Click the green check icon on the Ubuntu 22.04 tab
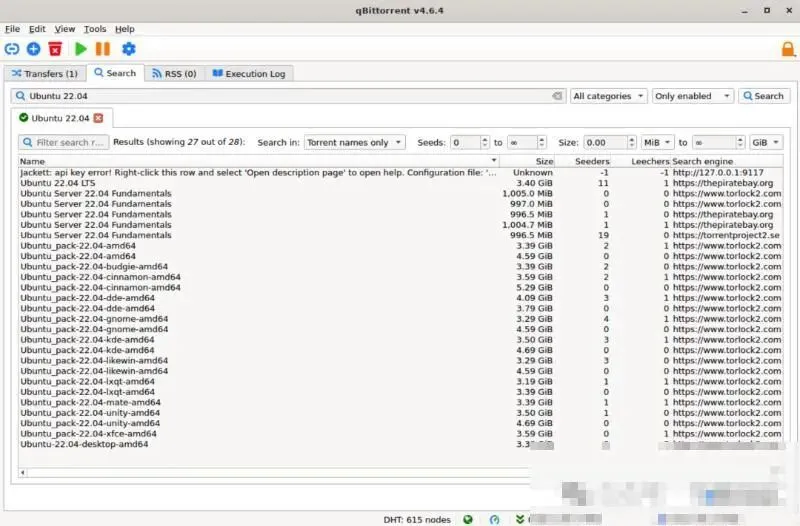Image resolution: width=800 pixels, height=526 pixels. pos(23,118)
